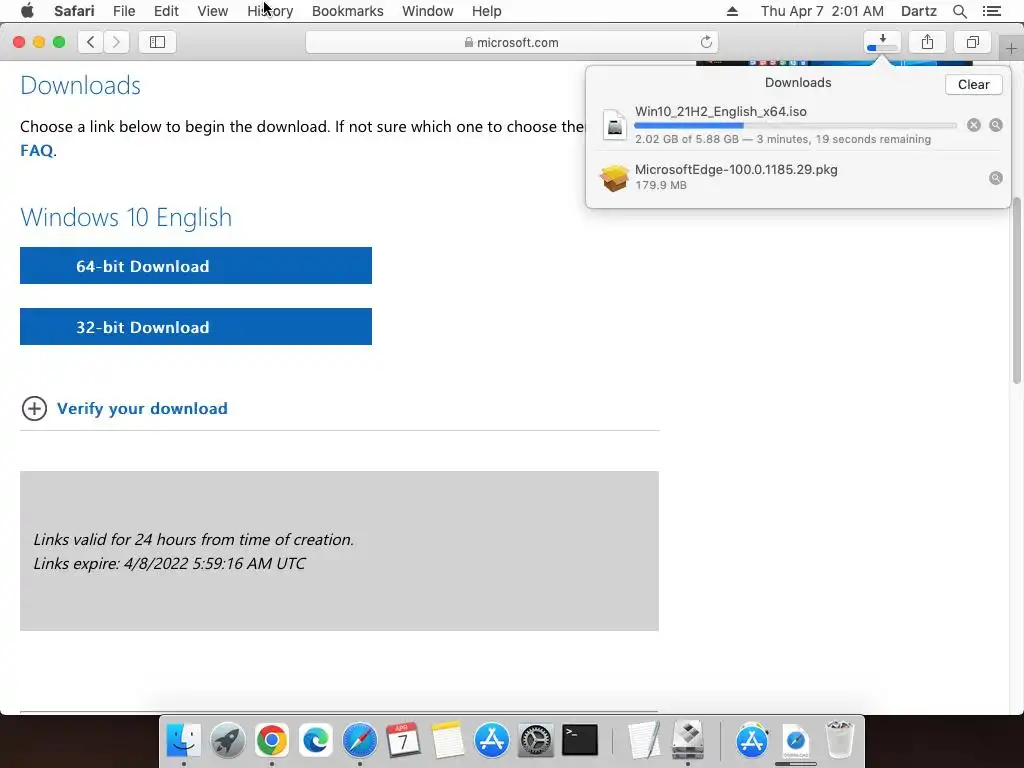Open the Bookmarks menu

click(x=347, y=11)
